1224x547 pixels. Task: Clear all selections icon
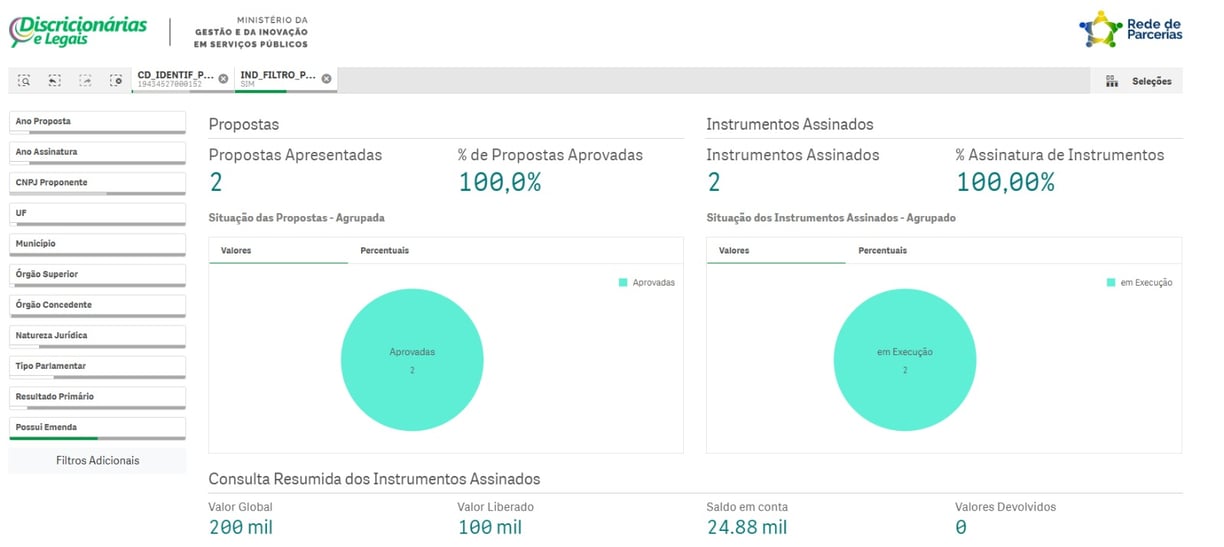(117, 80)
